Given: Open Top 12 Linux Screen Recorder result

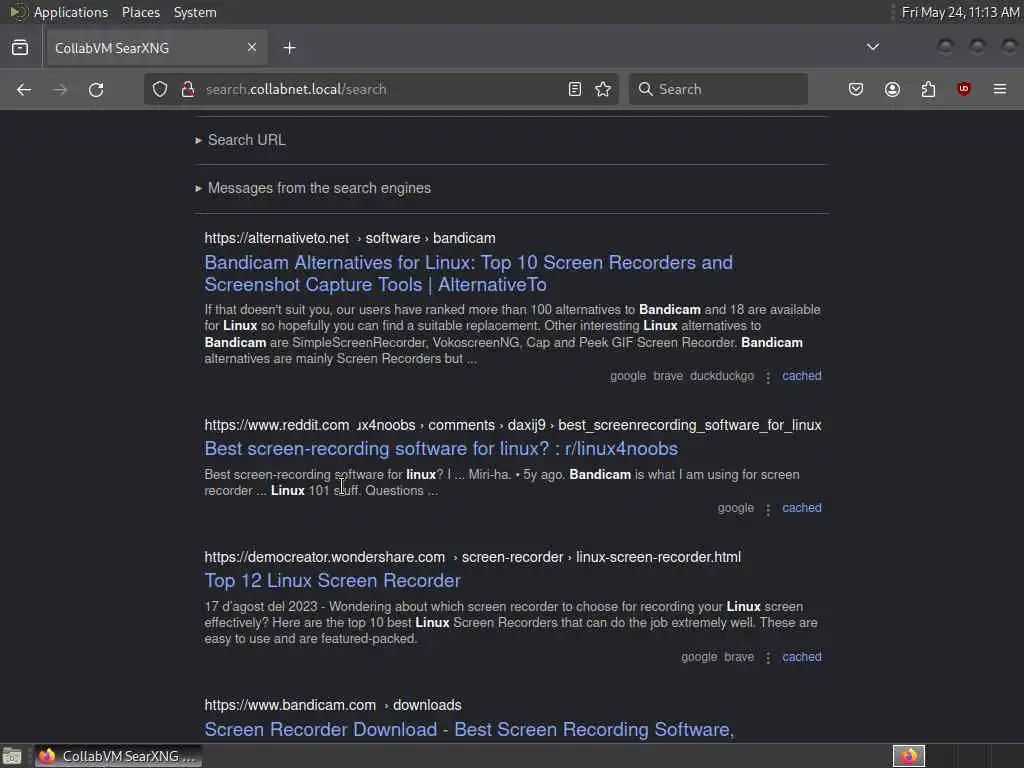Looking at the screenshot, I should (332, 581).
